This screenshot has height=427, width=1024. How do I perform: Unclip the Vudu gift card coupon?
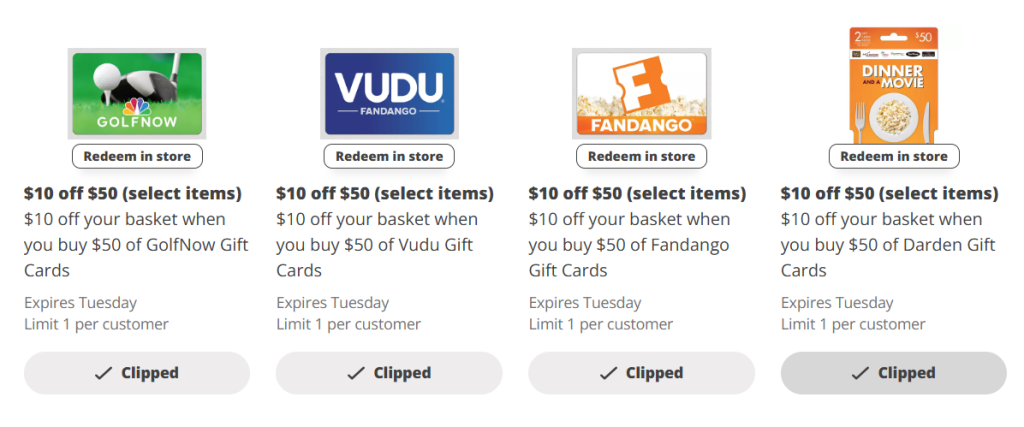click(389, 373)
